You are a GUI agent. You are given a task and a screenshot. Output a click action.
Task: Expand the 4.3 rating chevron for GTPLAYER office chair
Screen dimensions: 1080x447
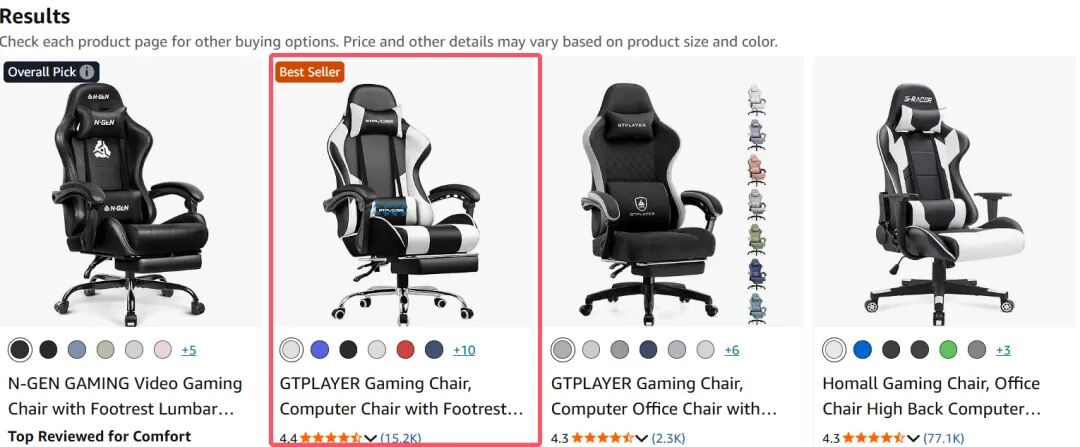(642, 438)
